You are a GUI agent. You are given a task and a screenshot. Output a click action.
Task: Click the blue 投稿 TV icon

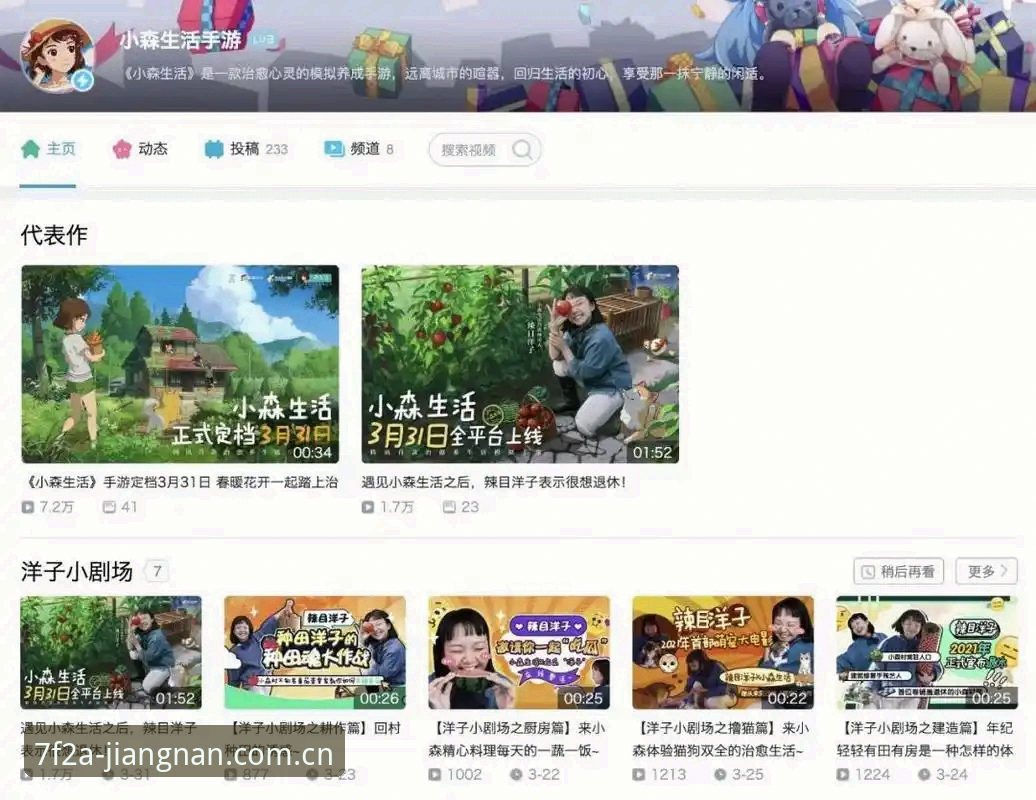tap(213, 149)
